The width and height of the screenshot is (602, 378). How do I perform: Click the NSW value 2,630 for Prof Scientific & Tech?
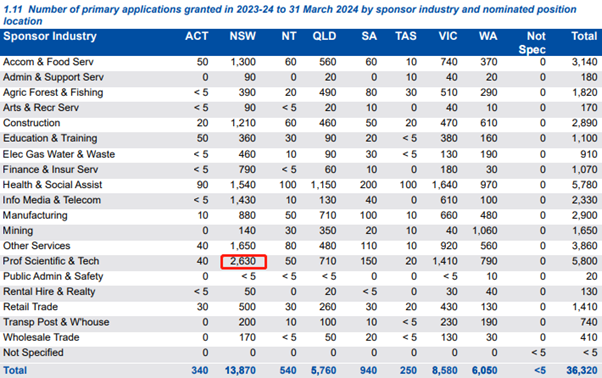click(x=243, y=261)
